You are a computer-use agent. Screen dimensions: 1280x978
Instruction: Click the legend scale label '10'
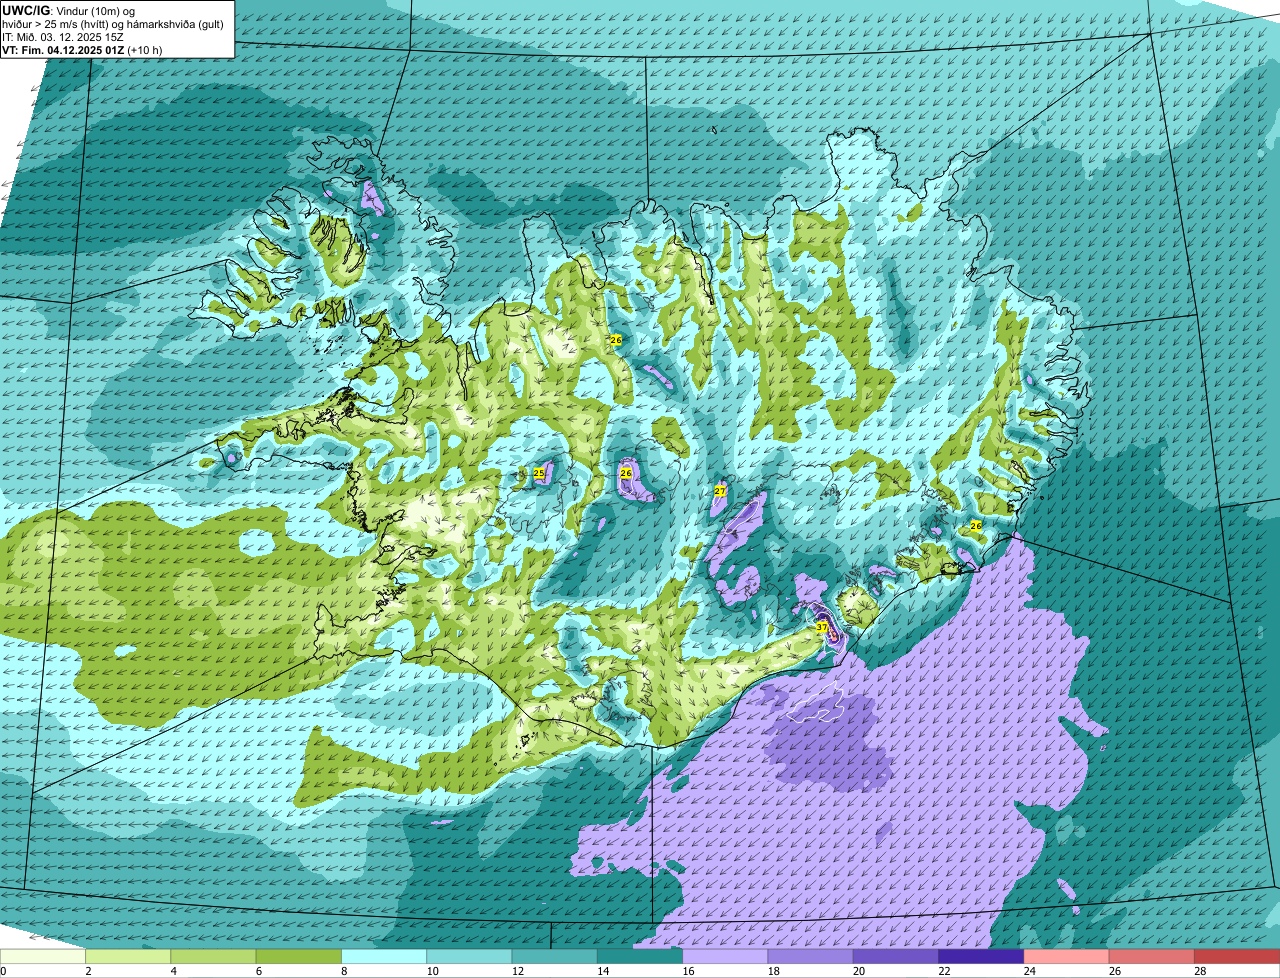click(431, 971)
